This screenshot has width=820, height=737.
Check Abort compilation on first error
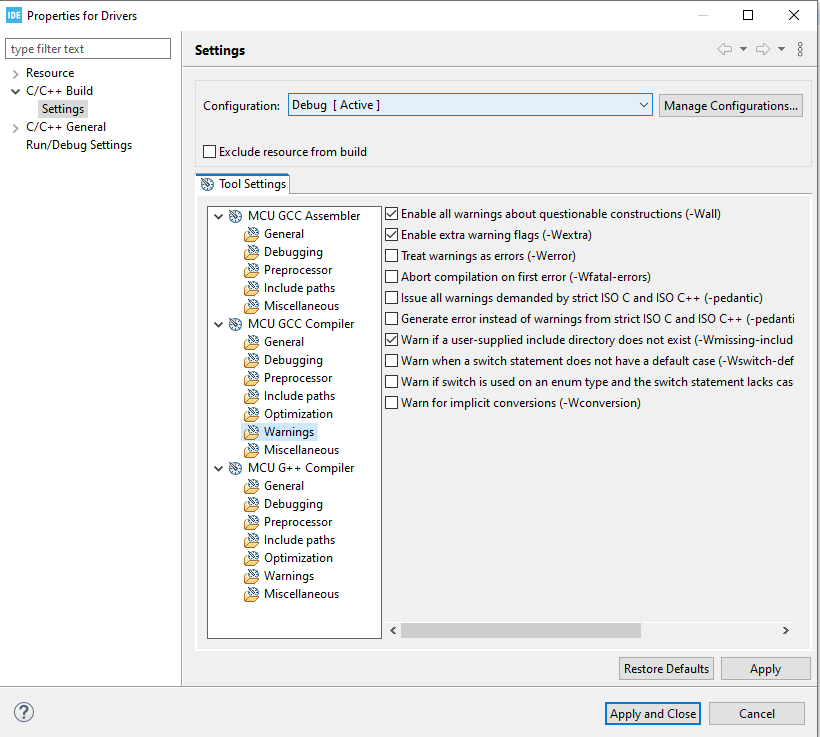pyautogui.click(x=391, y=277)
